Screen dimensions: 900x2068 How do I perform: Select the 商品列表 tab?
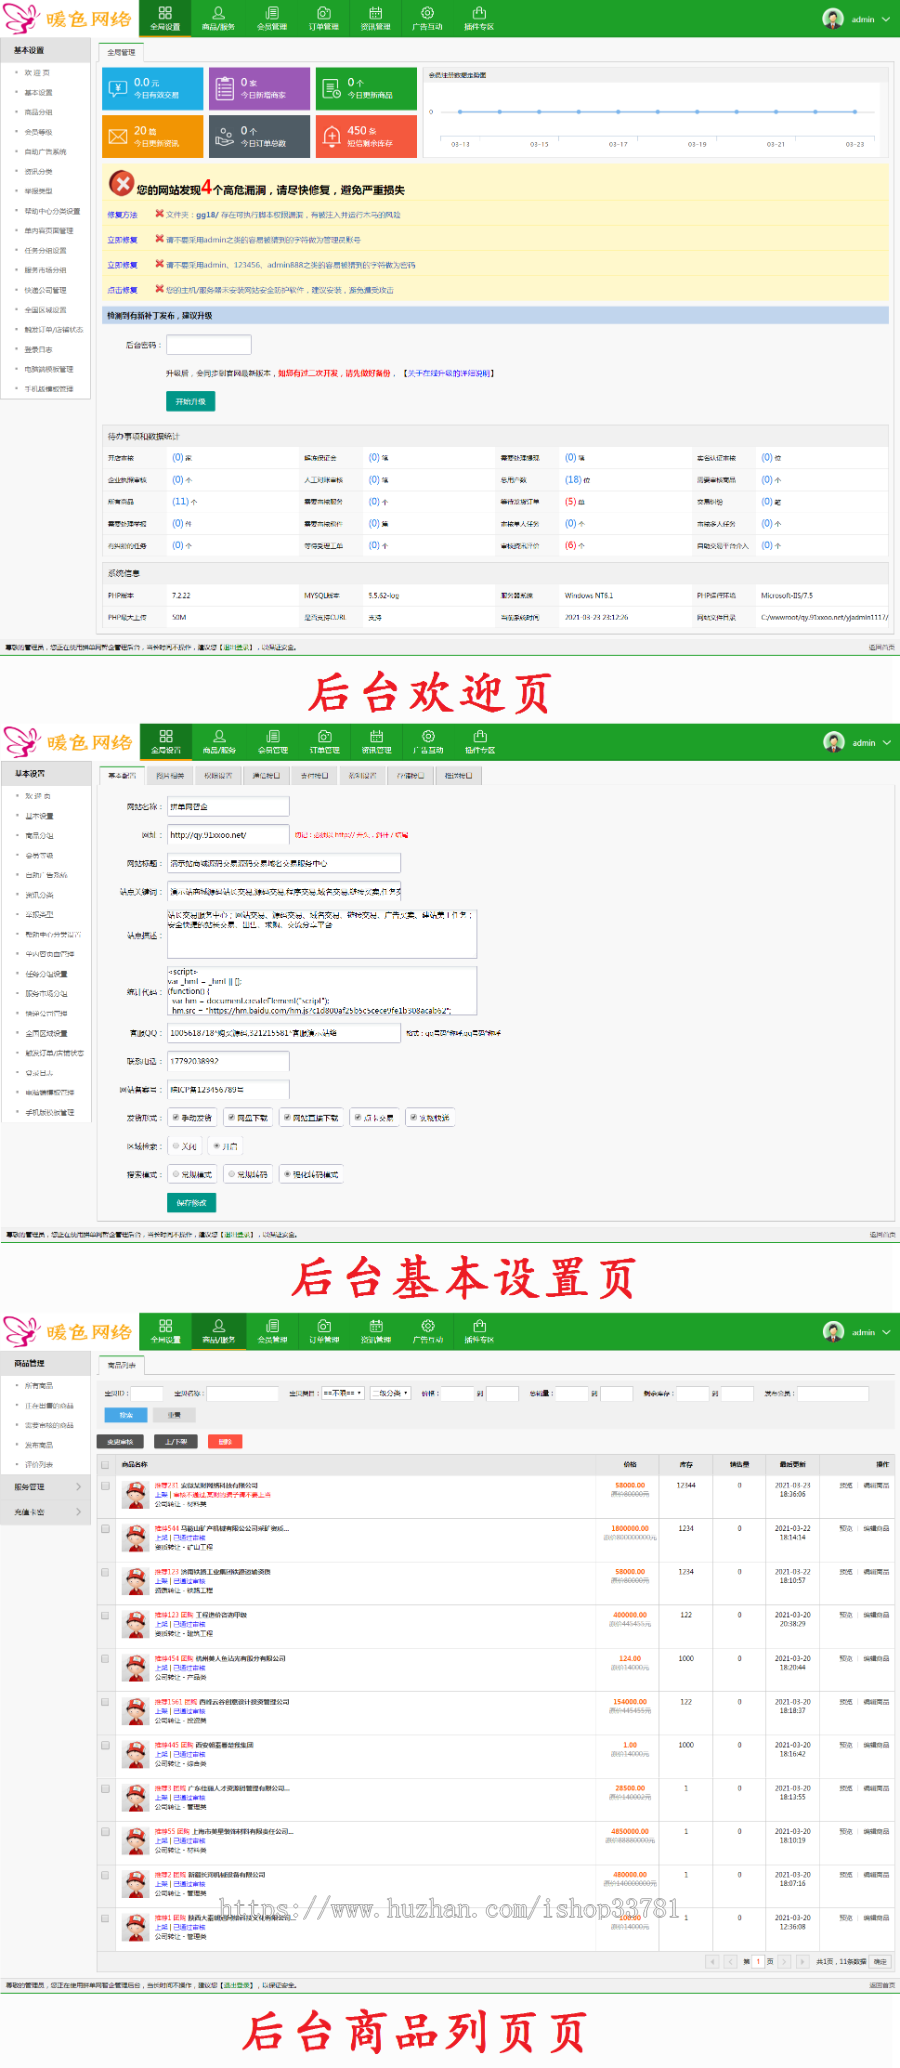[122, 1365]
